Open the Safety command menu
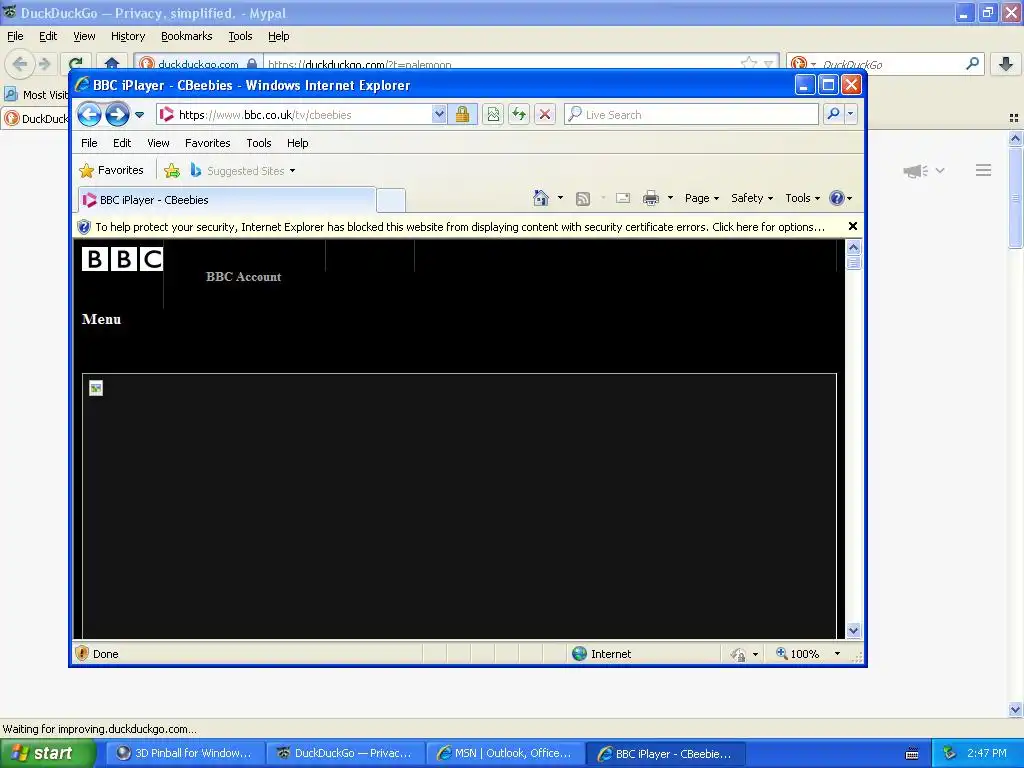The width and height of the screenshot is (1024, 768). [x=752, y=198]
